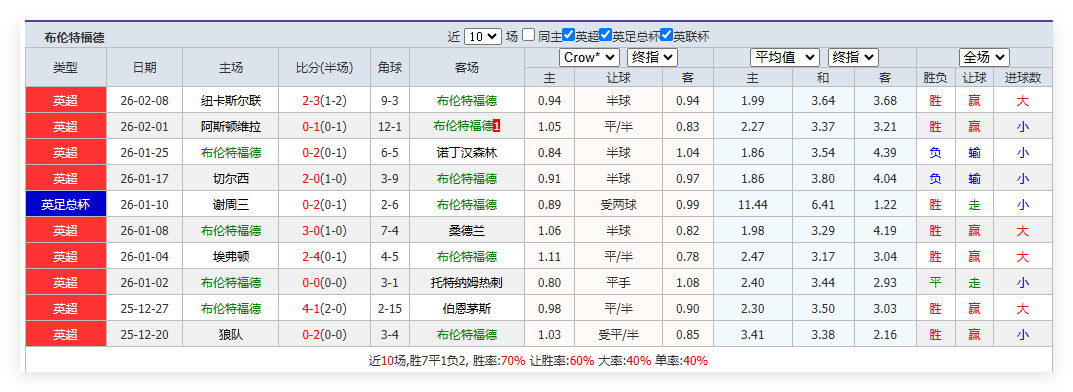Select the 进球数 column header
The image size is (1073, 392).
pos(1022,78)
